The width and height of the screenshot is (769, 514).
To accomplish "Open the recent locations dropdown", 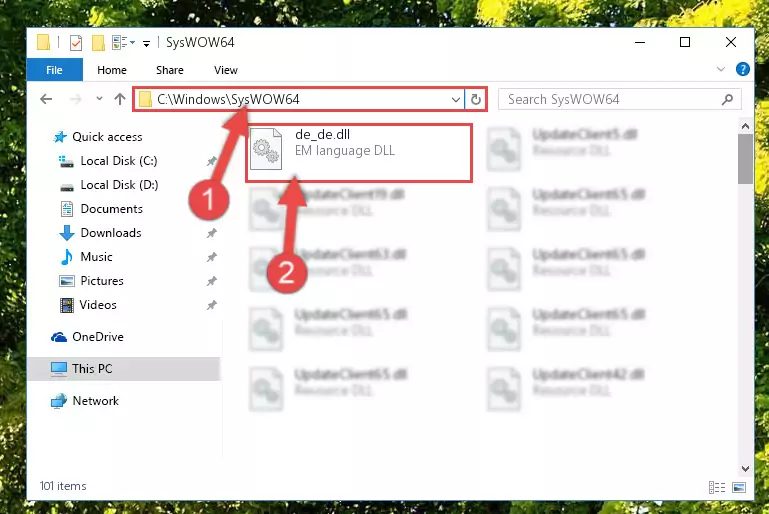I will (99, 99).
